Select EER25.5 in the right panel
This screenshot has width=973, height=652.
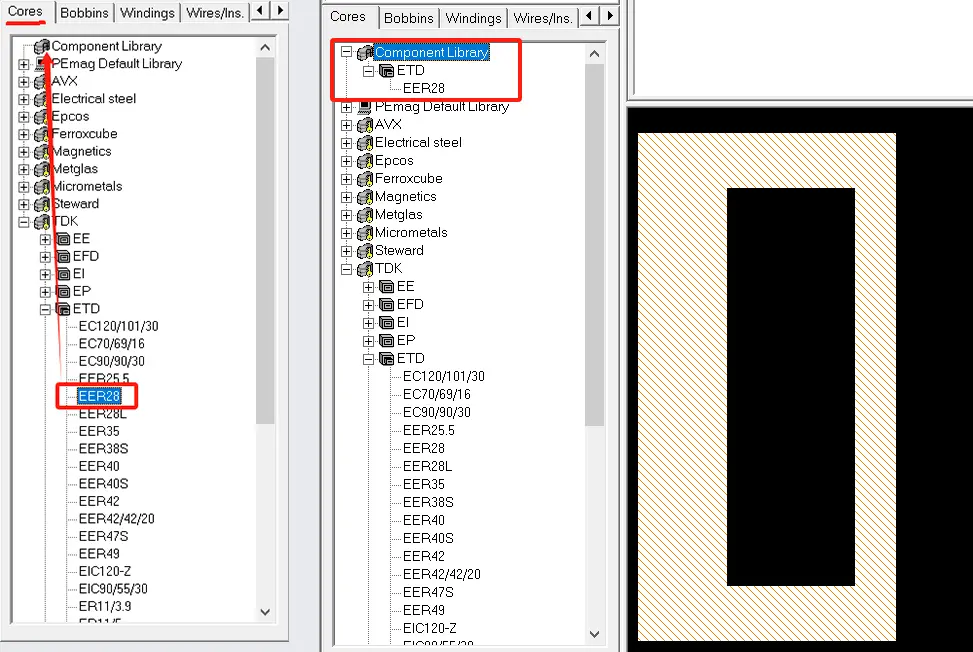(x=429, y=431)
